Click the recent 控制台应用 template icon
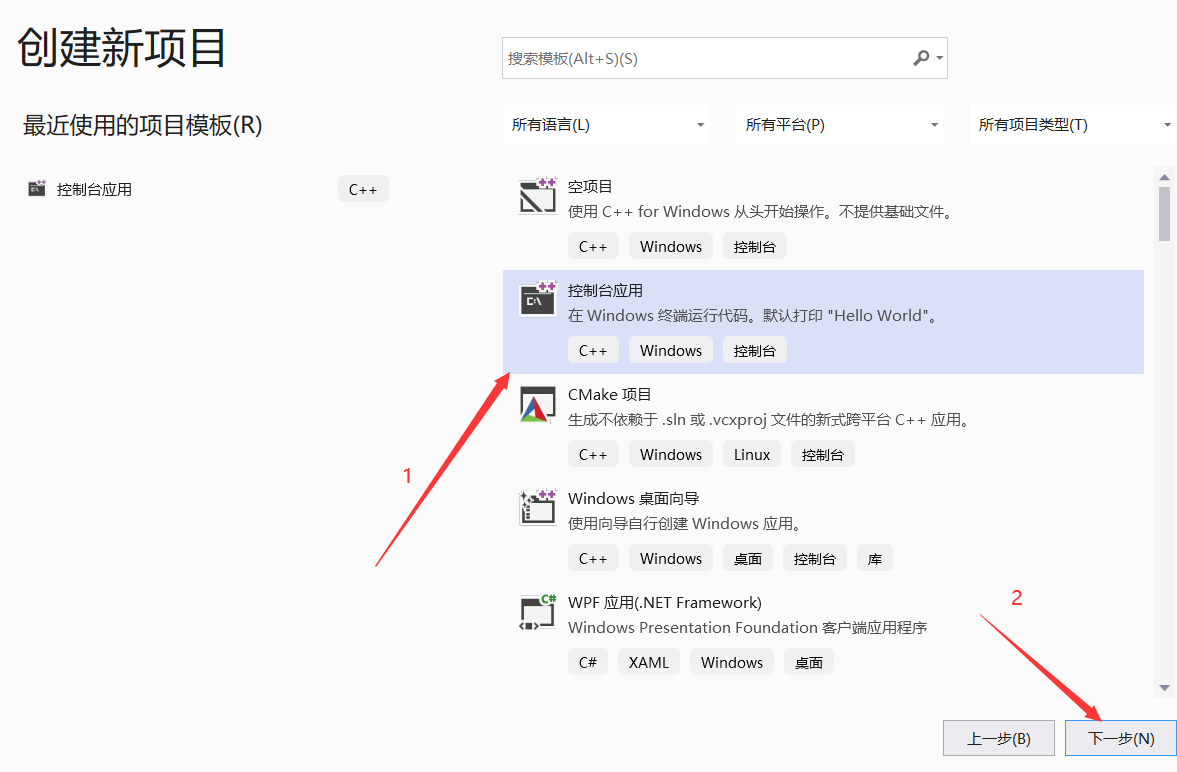Image resolution: width=1177 pixels, height=772 pixels. (x=37, y=188)
